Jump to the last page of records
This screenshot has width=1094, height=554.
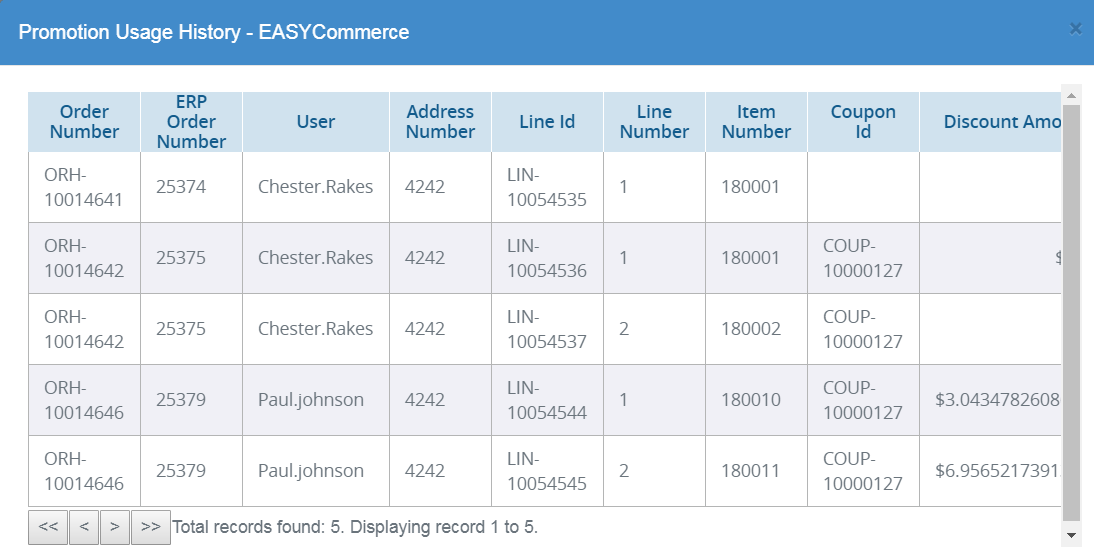click(x=151, y=527)
